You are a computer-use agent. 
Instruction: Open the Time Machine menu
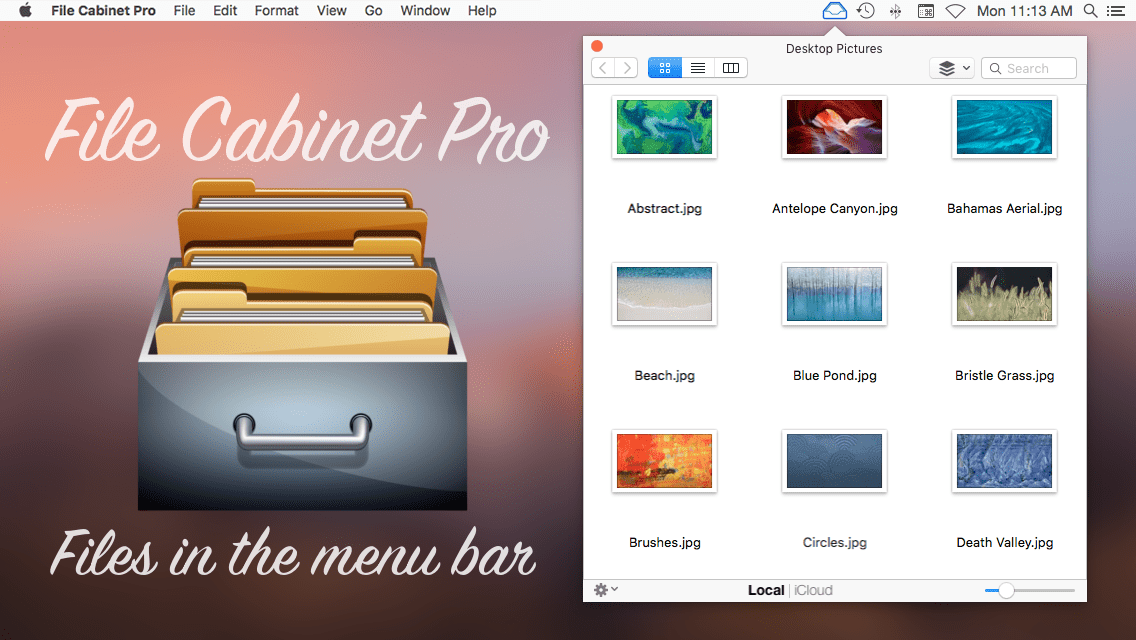[866, 10]
